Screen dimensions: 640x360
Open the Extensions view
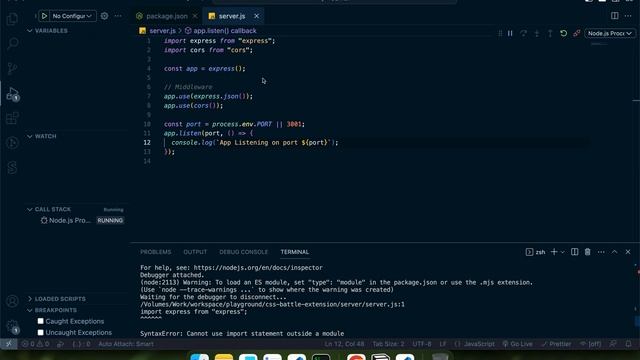12,118
